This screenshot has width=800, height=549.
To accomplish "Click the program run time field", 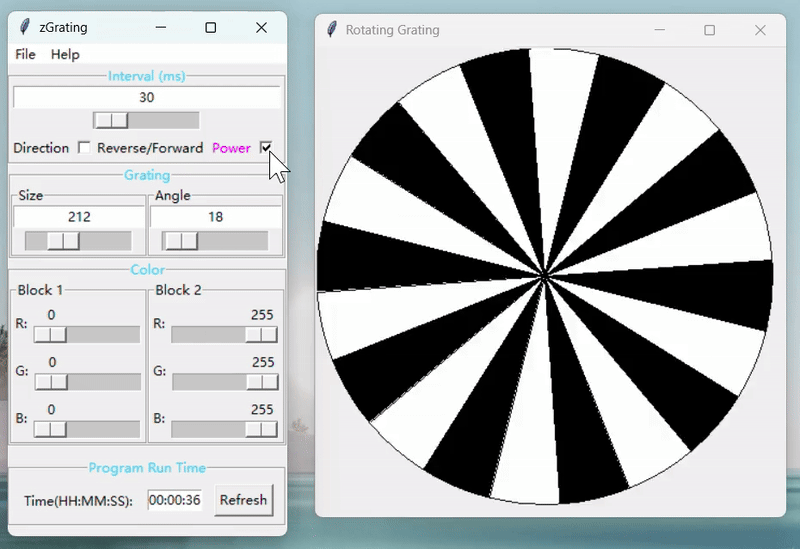I will (175, 500).
